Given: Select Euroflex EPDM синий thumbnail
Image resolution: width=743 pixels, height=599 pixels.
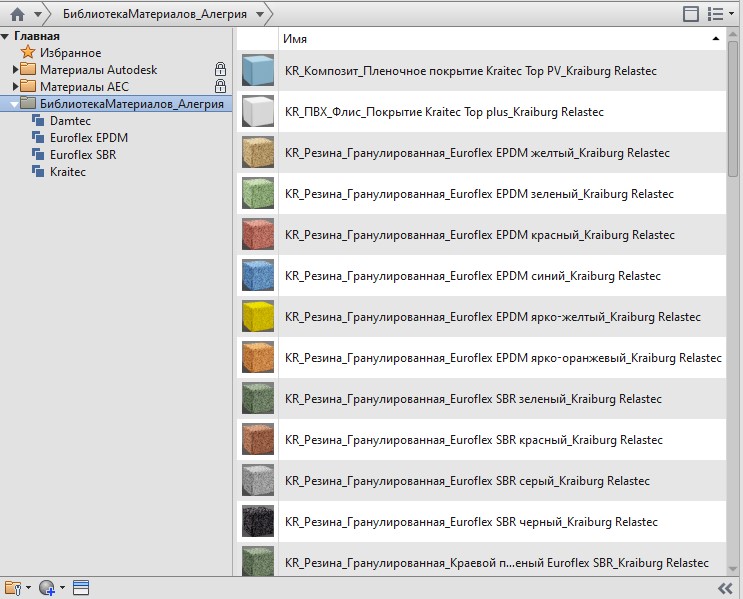Looking at the screenshot, I should [x=258, y=275].
